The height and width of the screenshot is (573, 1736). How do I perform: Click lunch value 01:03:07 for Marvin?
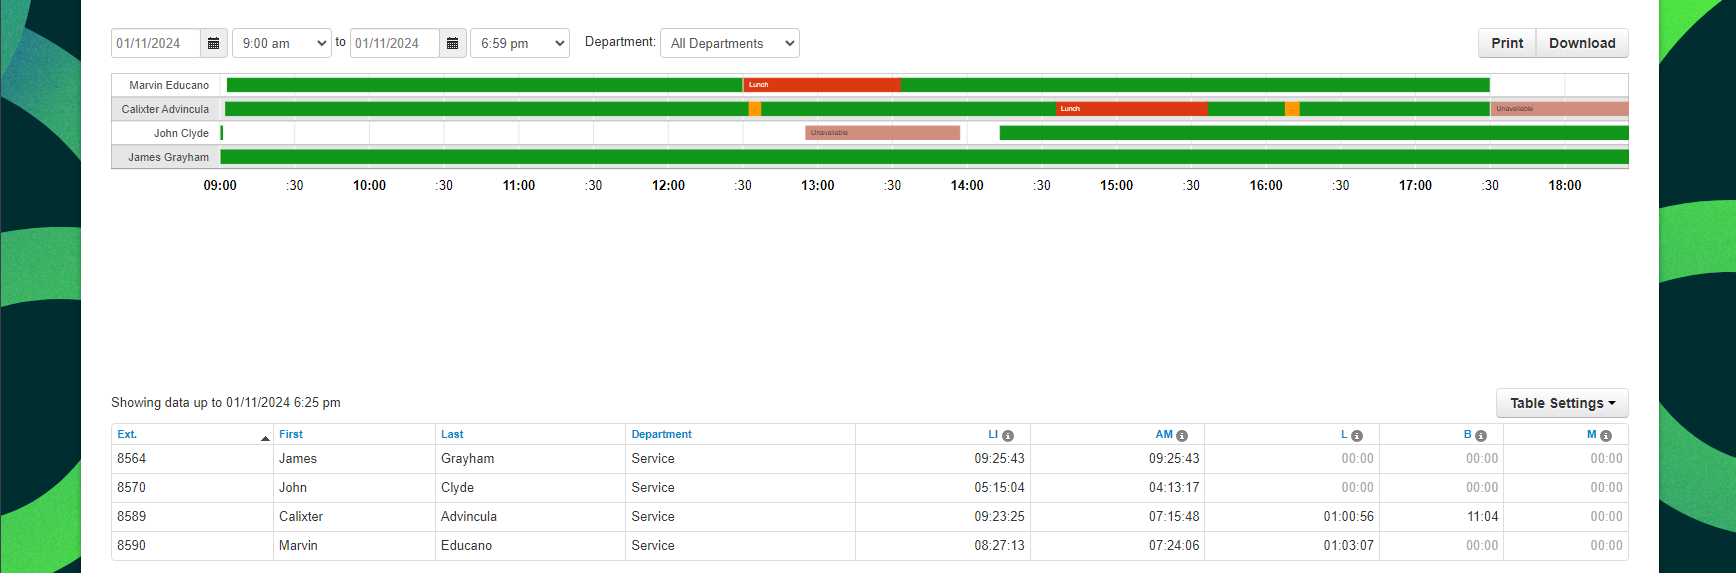1348,546
